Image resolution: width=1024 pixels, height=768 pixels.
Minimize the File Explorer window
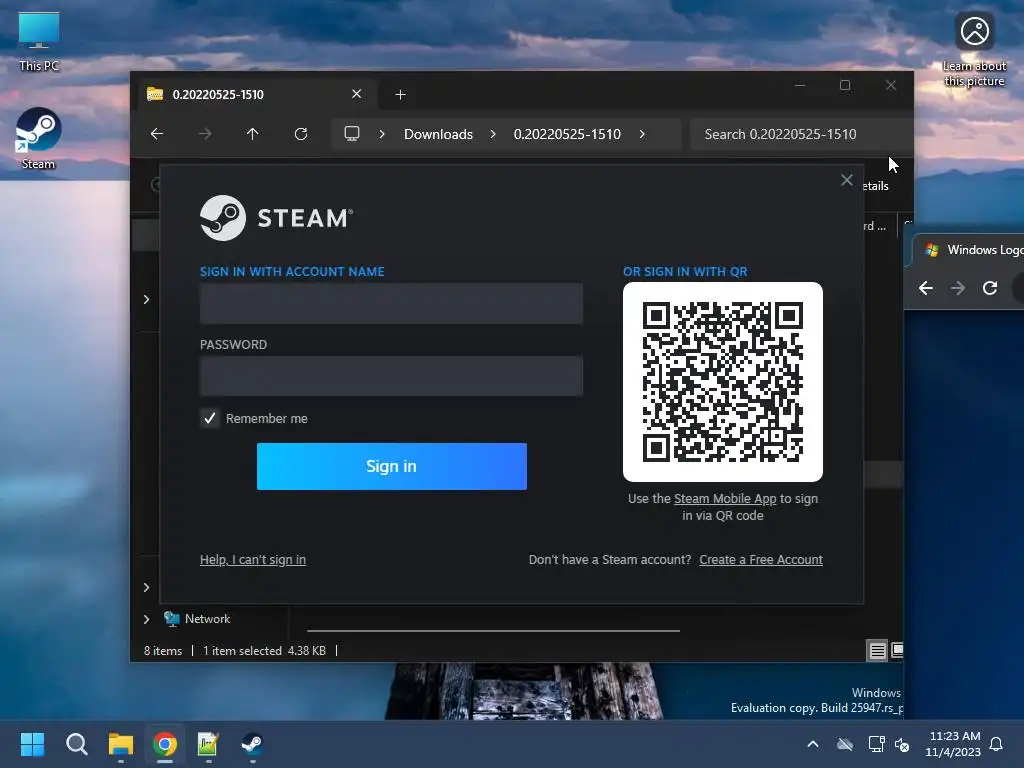point(800,86)
